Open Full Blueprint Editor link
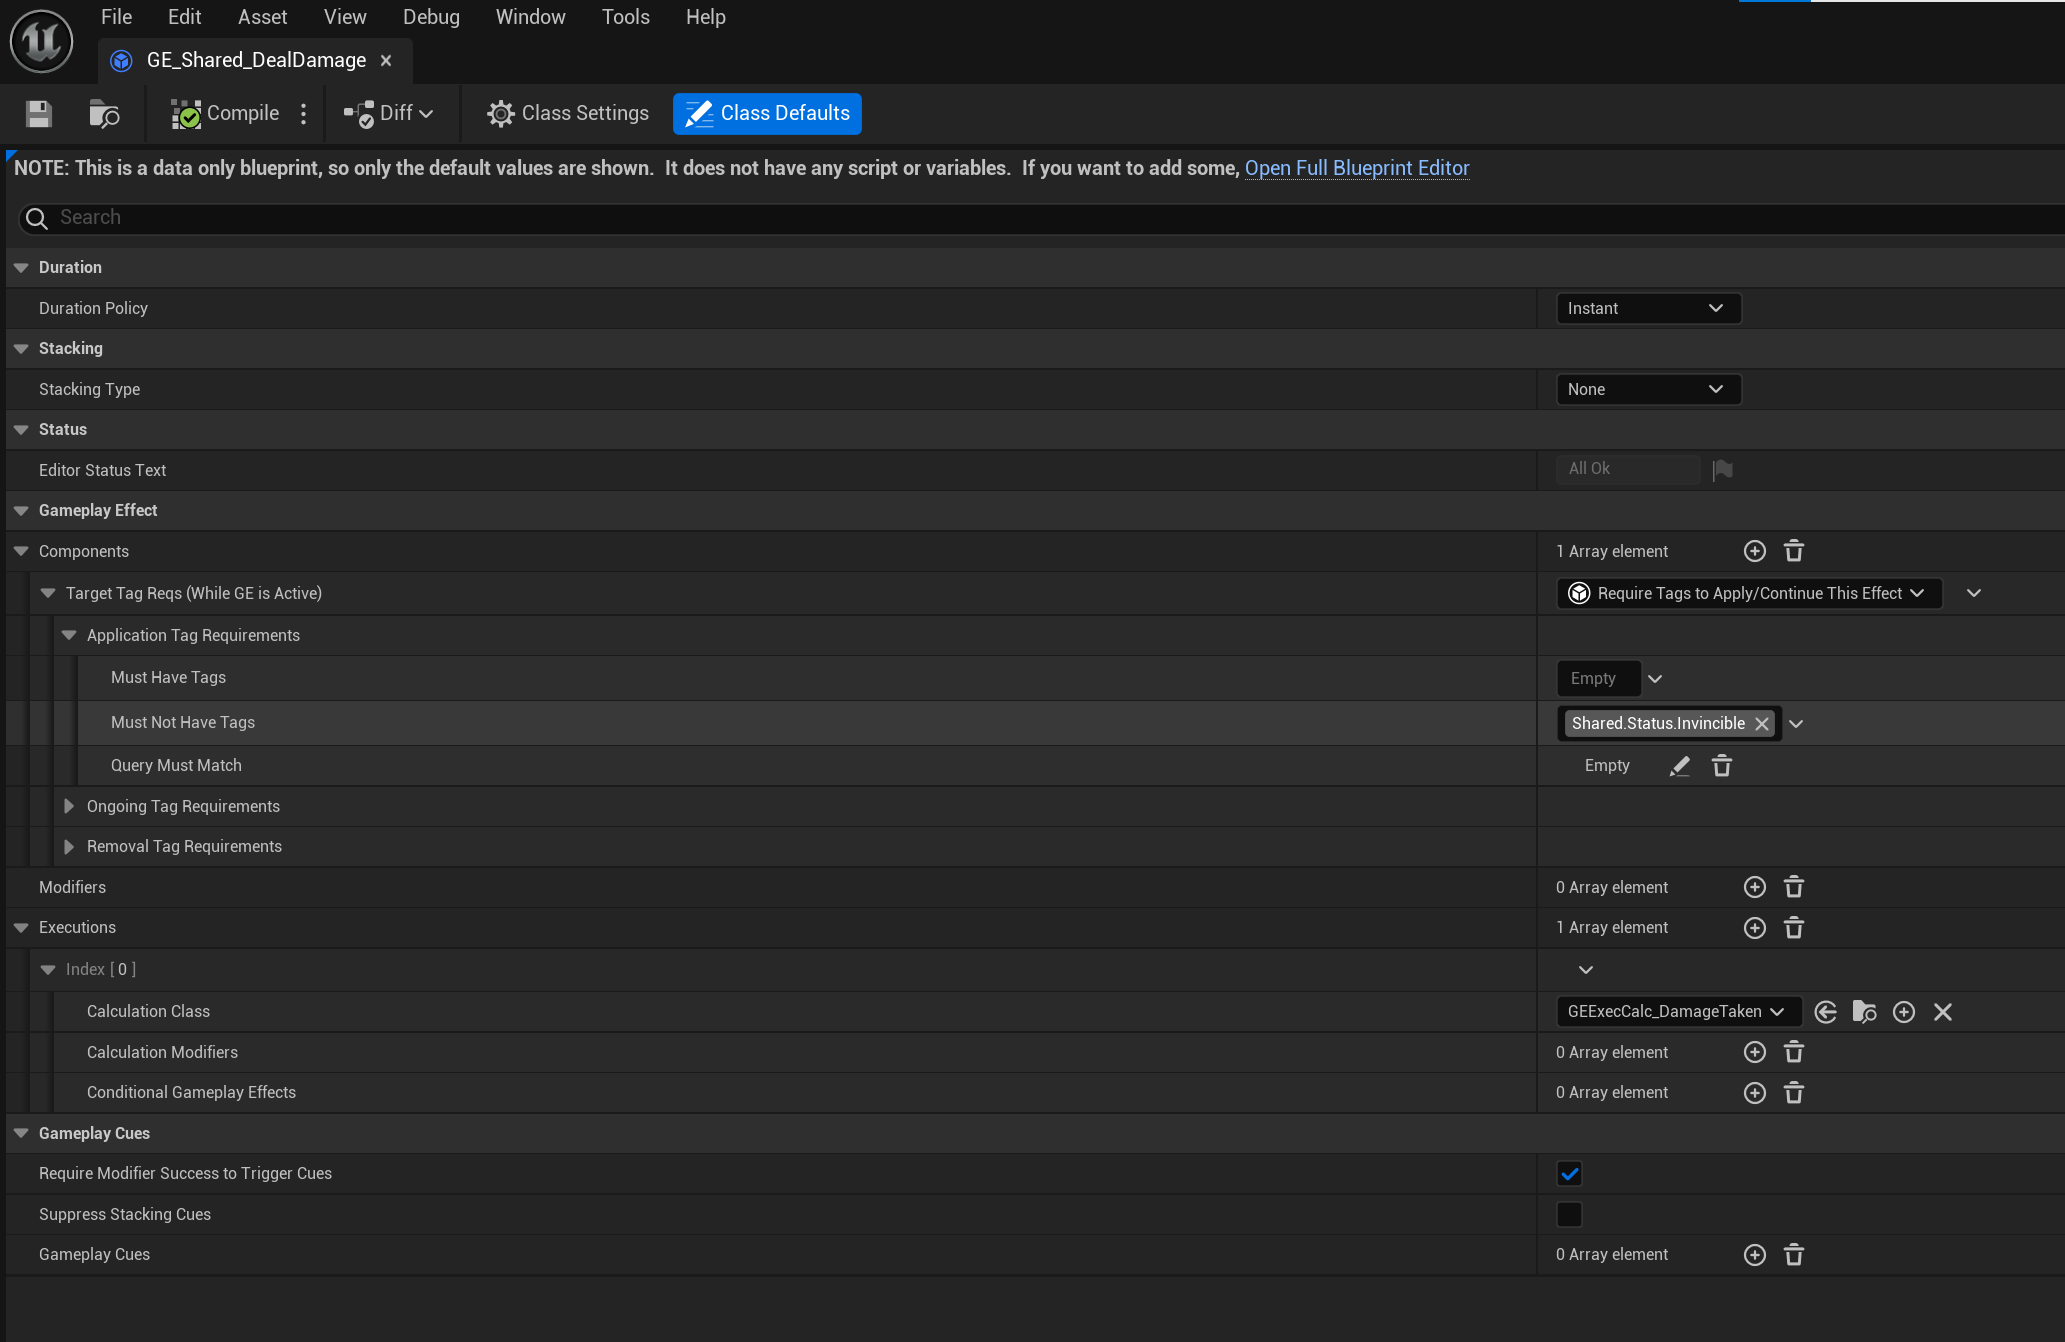The height and width of the screenshot is (1342, 2065). pyautogui.click(x=1356, y=168)
